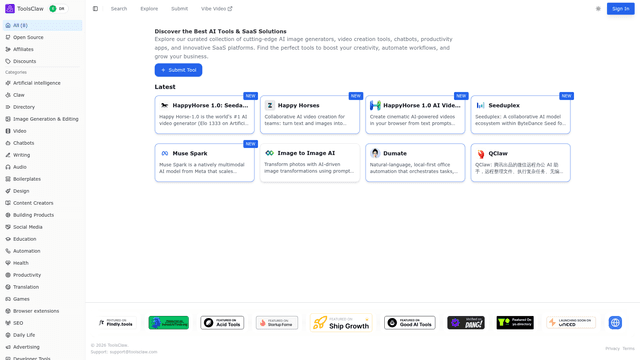Click the Claw category icon
Viewport: 640px width, 360px height.
click(8, 95)
